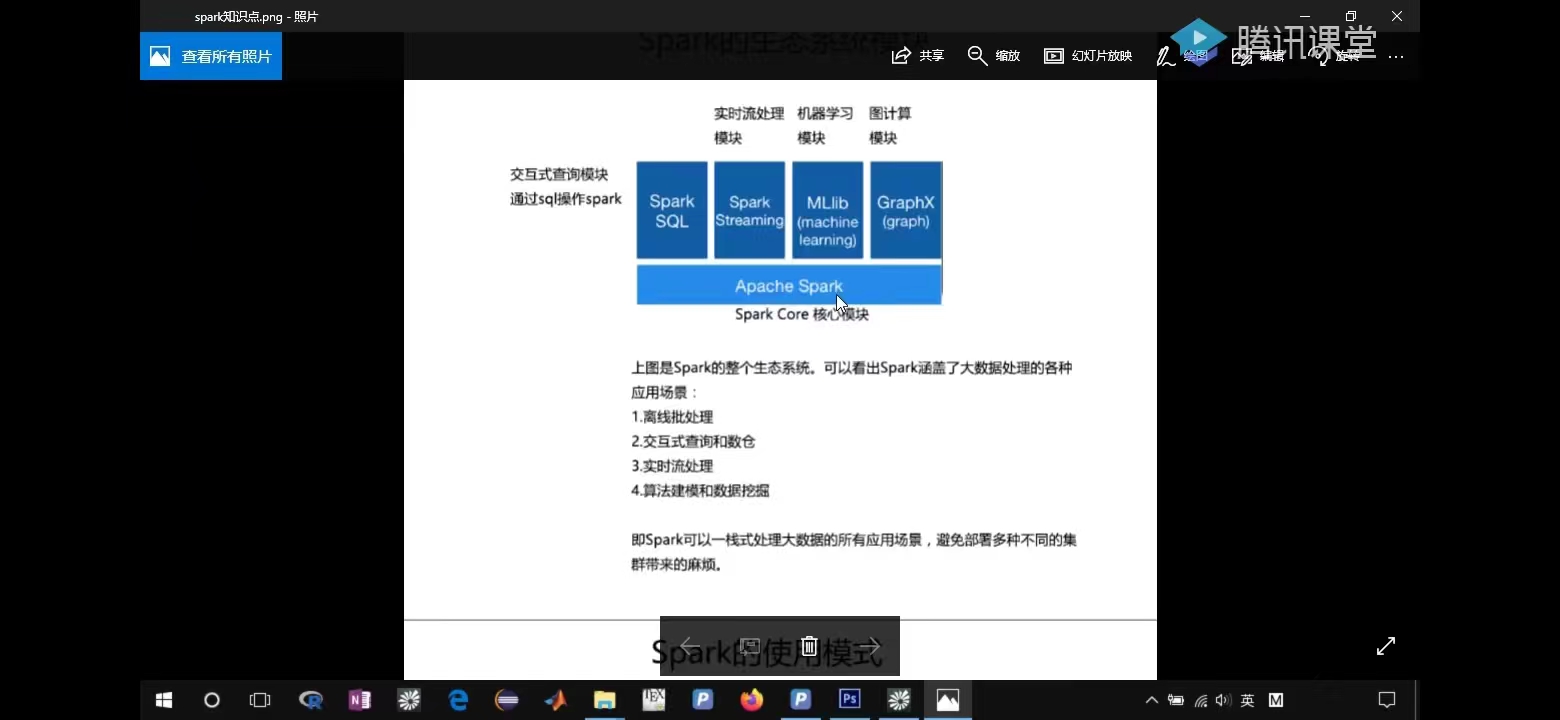The height and width of the screenshot is (720, 1560).
Task: Open Photoshop from the taskbar
Action: (850, 700)
